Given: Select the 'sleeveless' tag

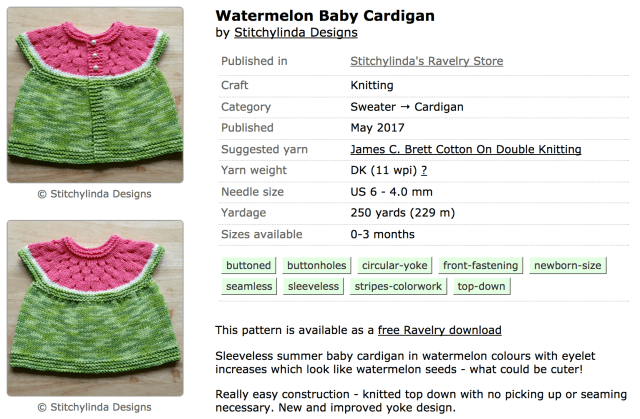Looking at the screenshot, I should [x=312, y=287].
